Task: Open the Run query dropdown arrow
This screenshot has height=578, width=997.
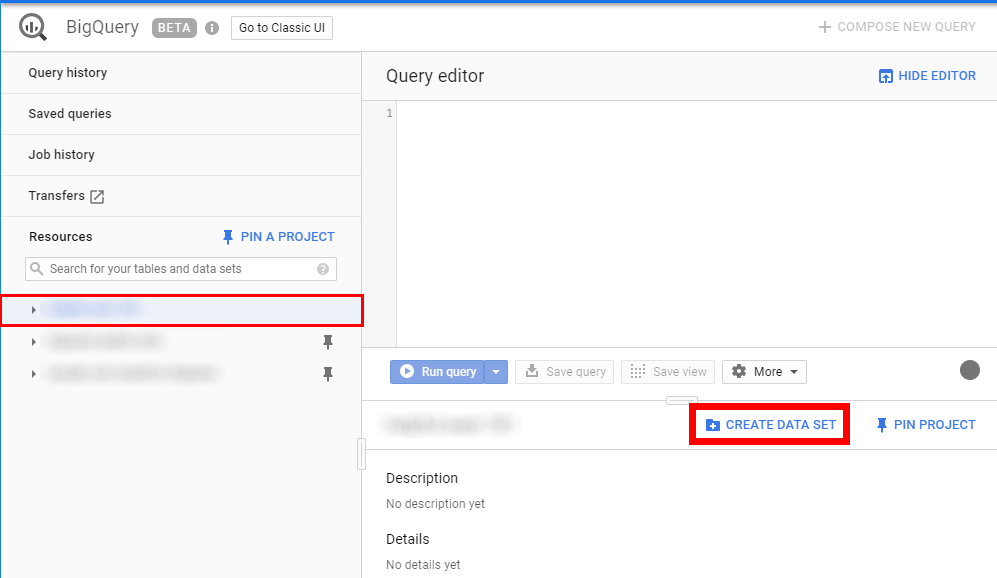Action: [496, 371]
